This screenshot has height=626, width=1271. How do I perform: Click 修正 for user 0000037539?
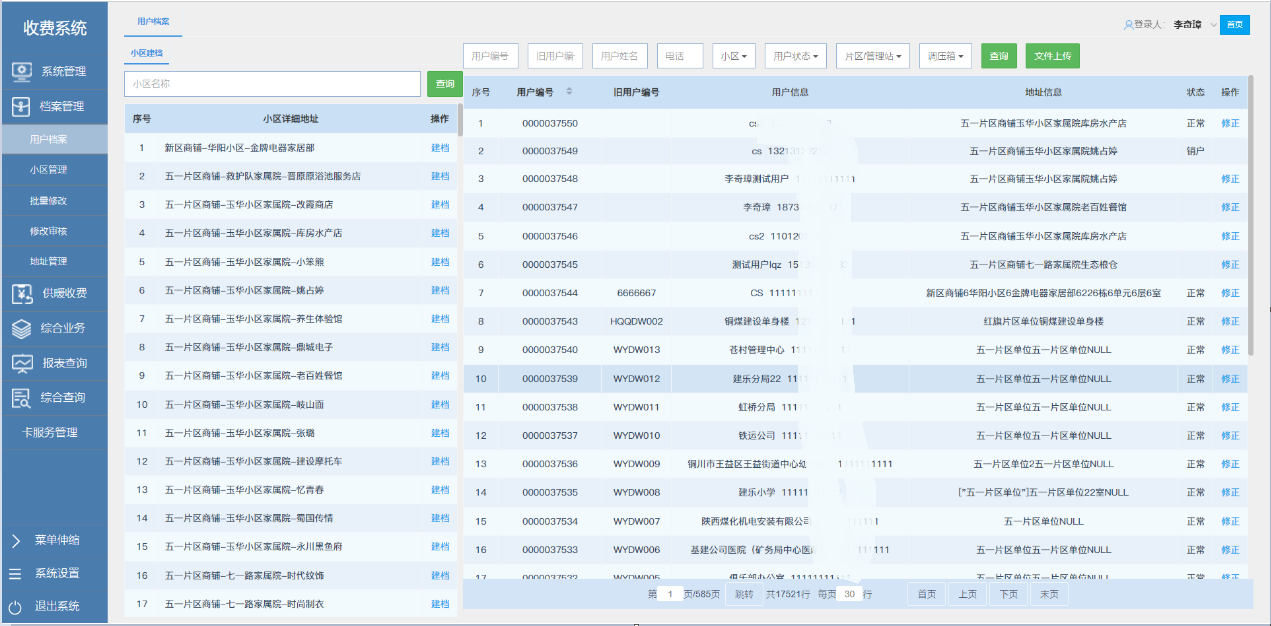click(1230, 379)
